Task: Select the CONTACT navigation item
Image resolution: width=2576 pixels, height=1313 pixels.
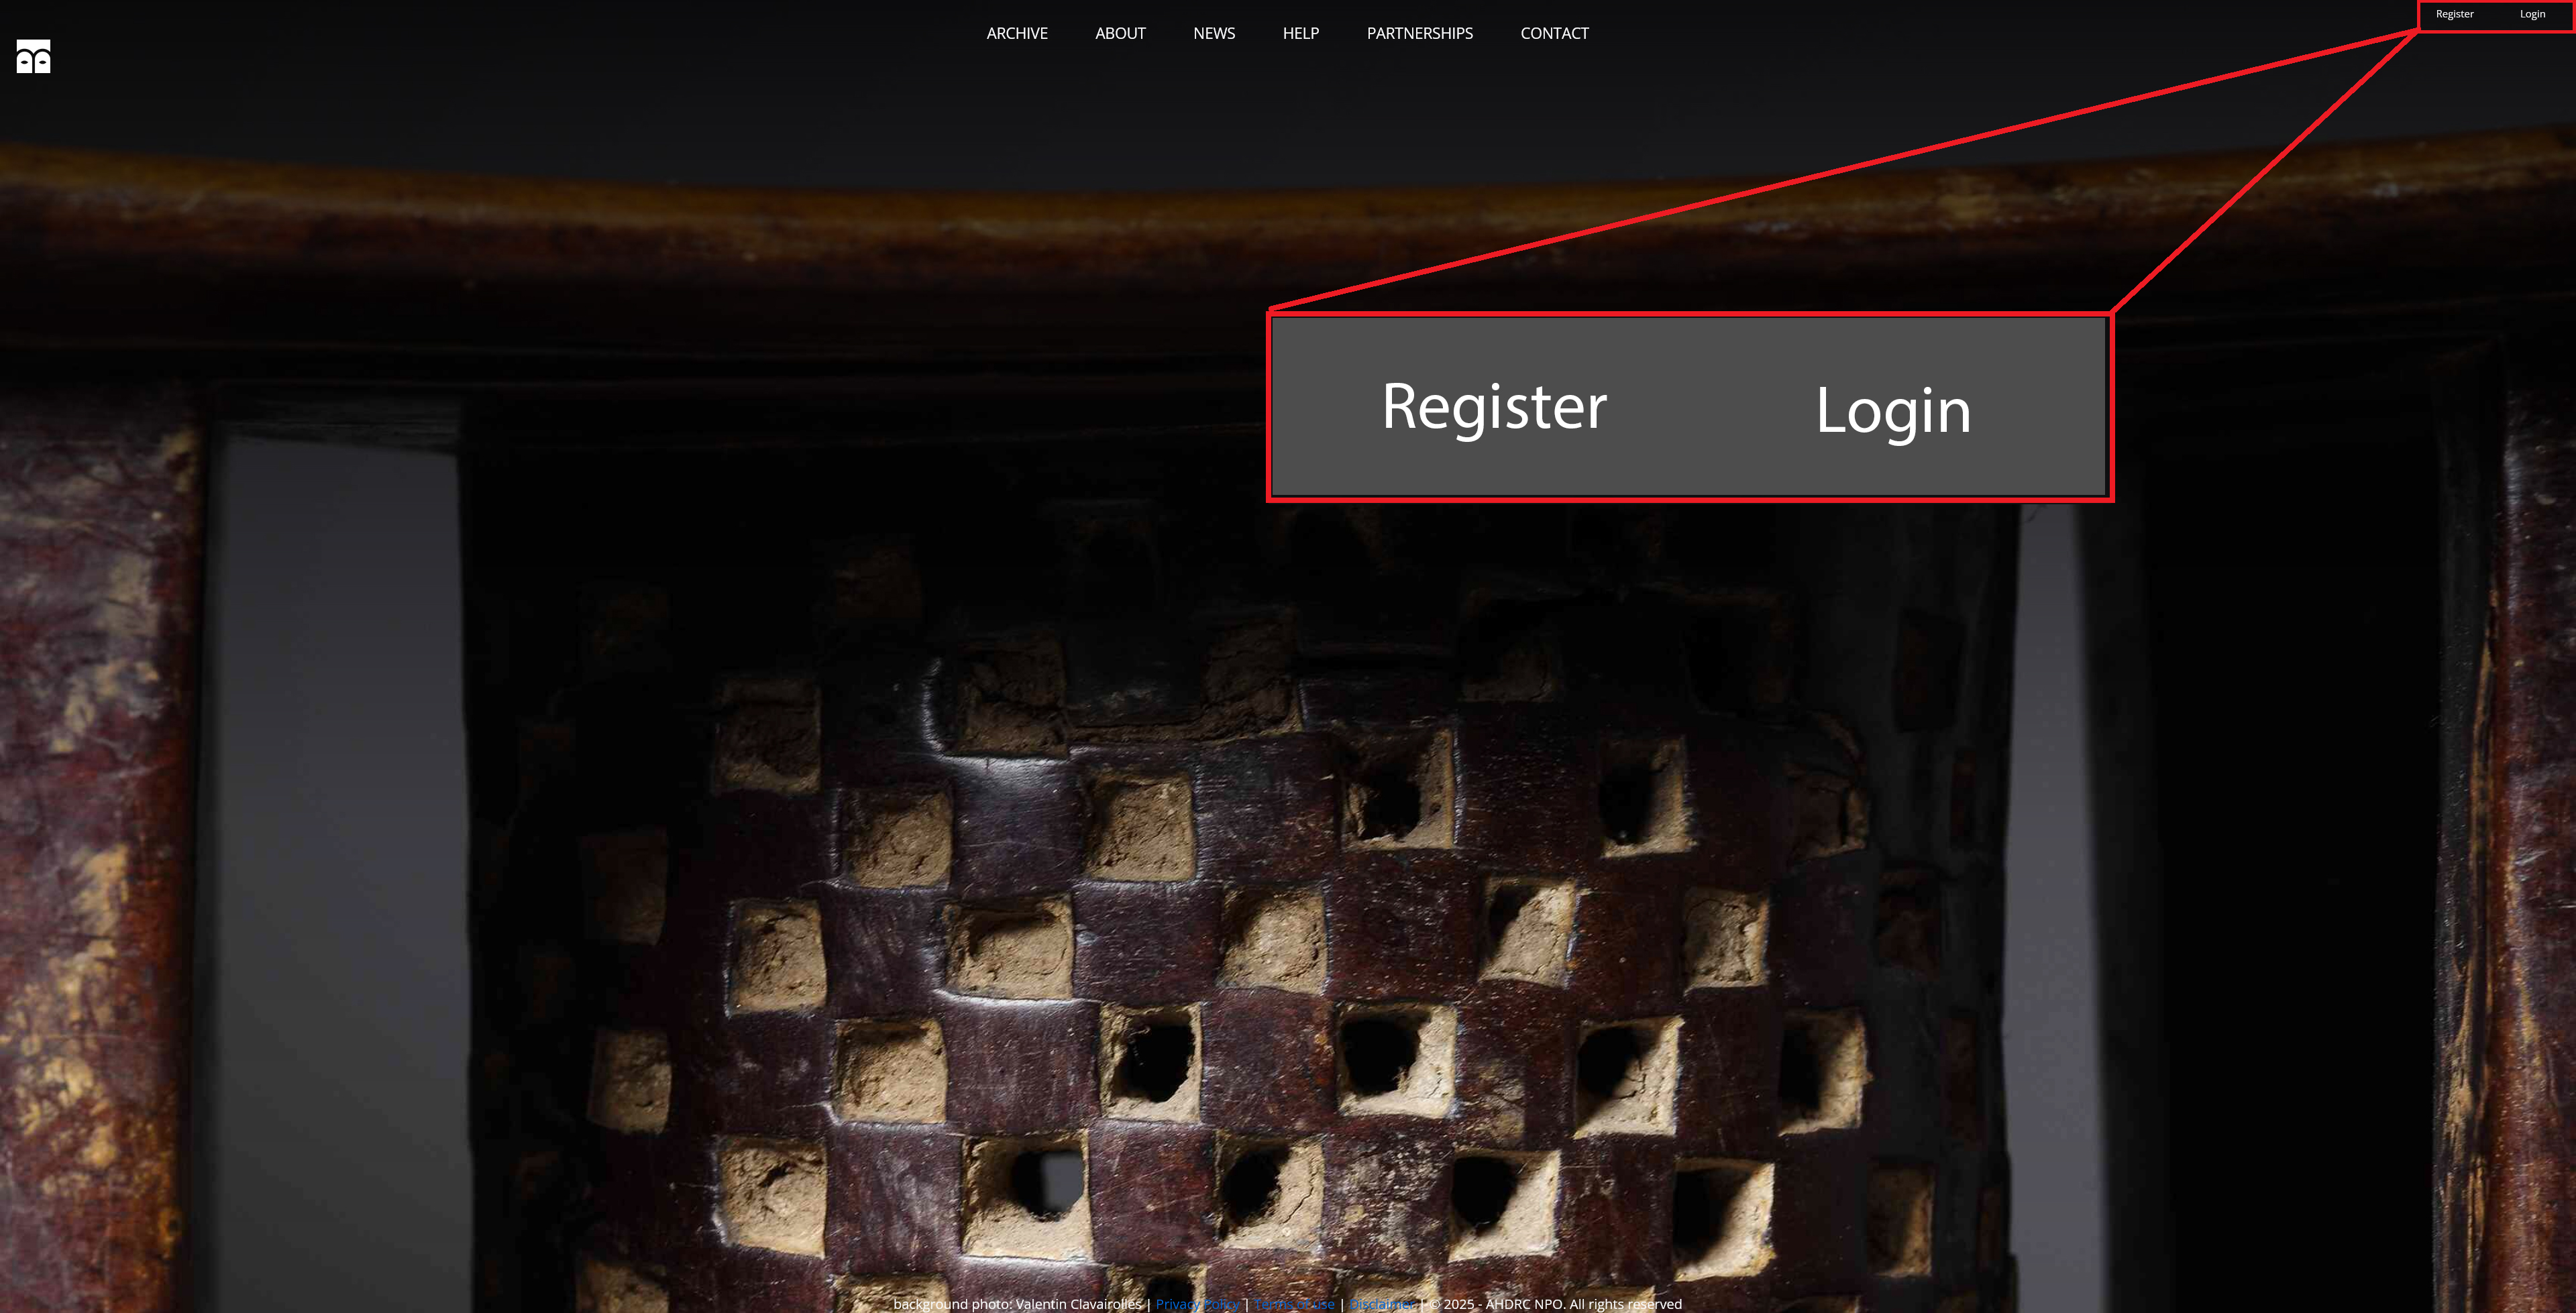Action: coord(1554,33)
